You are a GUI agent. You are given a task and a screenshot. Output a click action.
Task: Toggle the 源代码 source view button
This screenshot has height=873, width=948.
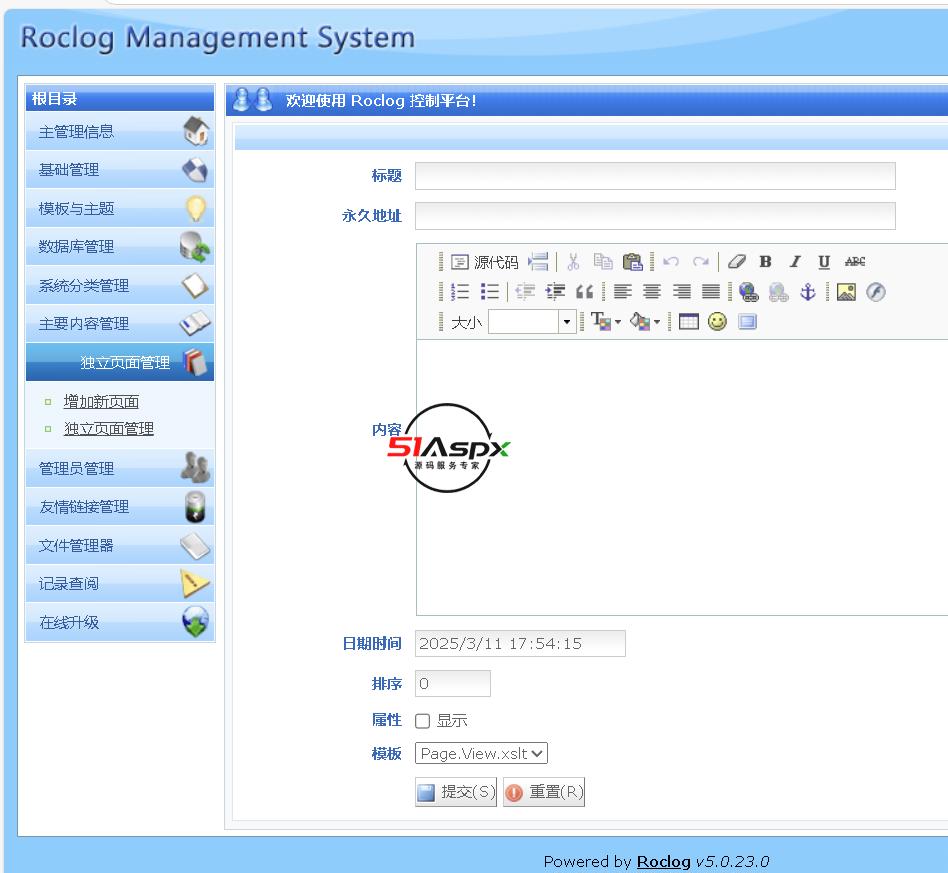pyautogui.click(x=485, y=262)
